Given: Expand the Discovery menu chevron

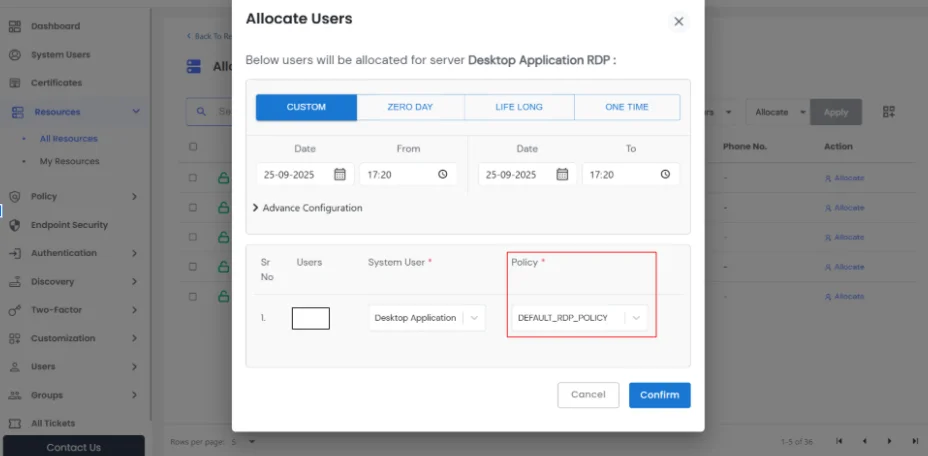Looking at the screenshot, I should click(134, 281).
